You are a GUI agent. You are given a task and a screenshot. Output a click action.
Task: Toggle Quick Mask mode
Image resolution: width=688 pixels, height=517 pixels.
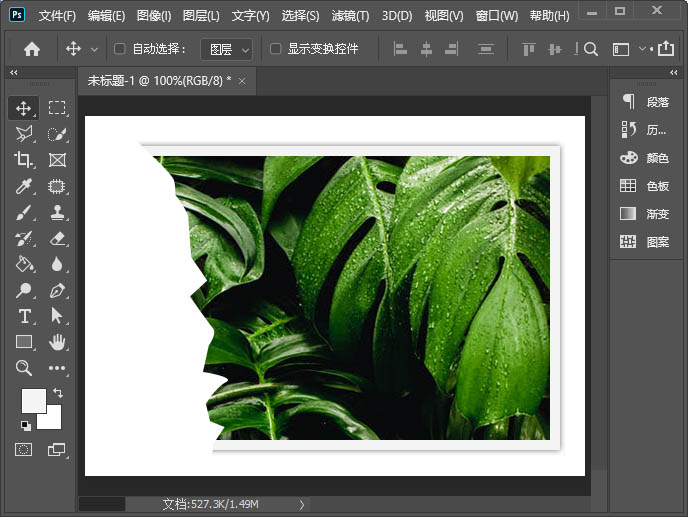pyautogui.click(x=24, y=450)
